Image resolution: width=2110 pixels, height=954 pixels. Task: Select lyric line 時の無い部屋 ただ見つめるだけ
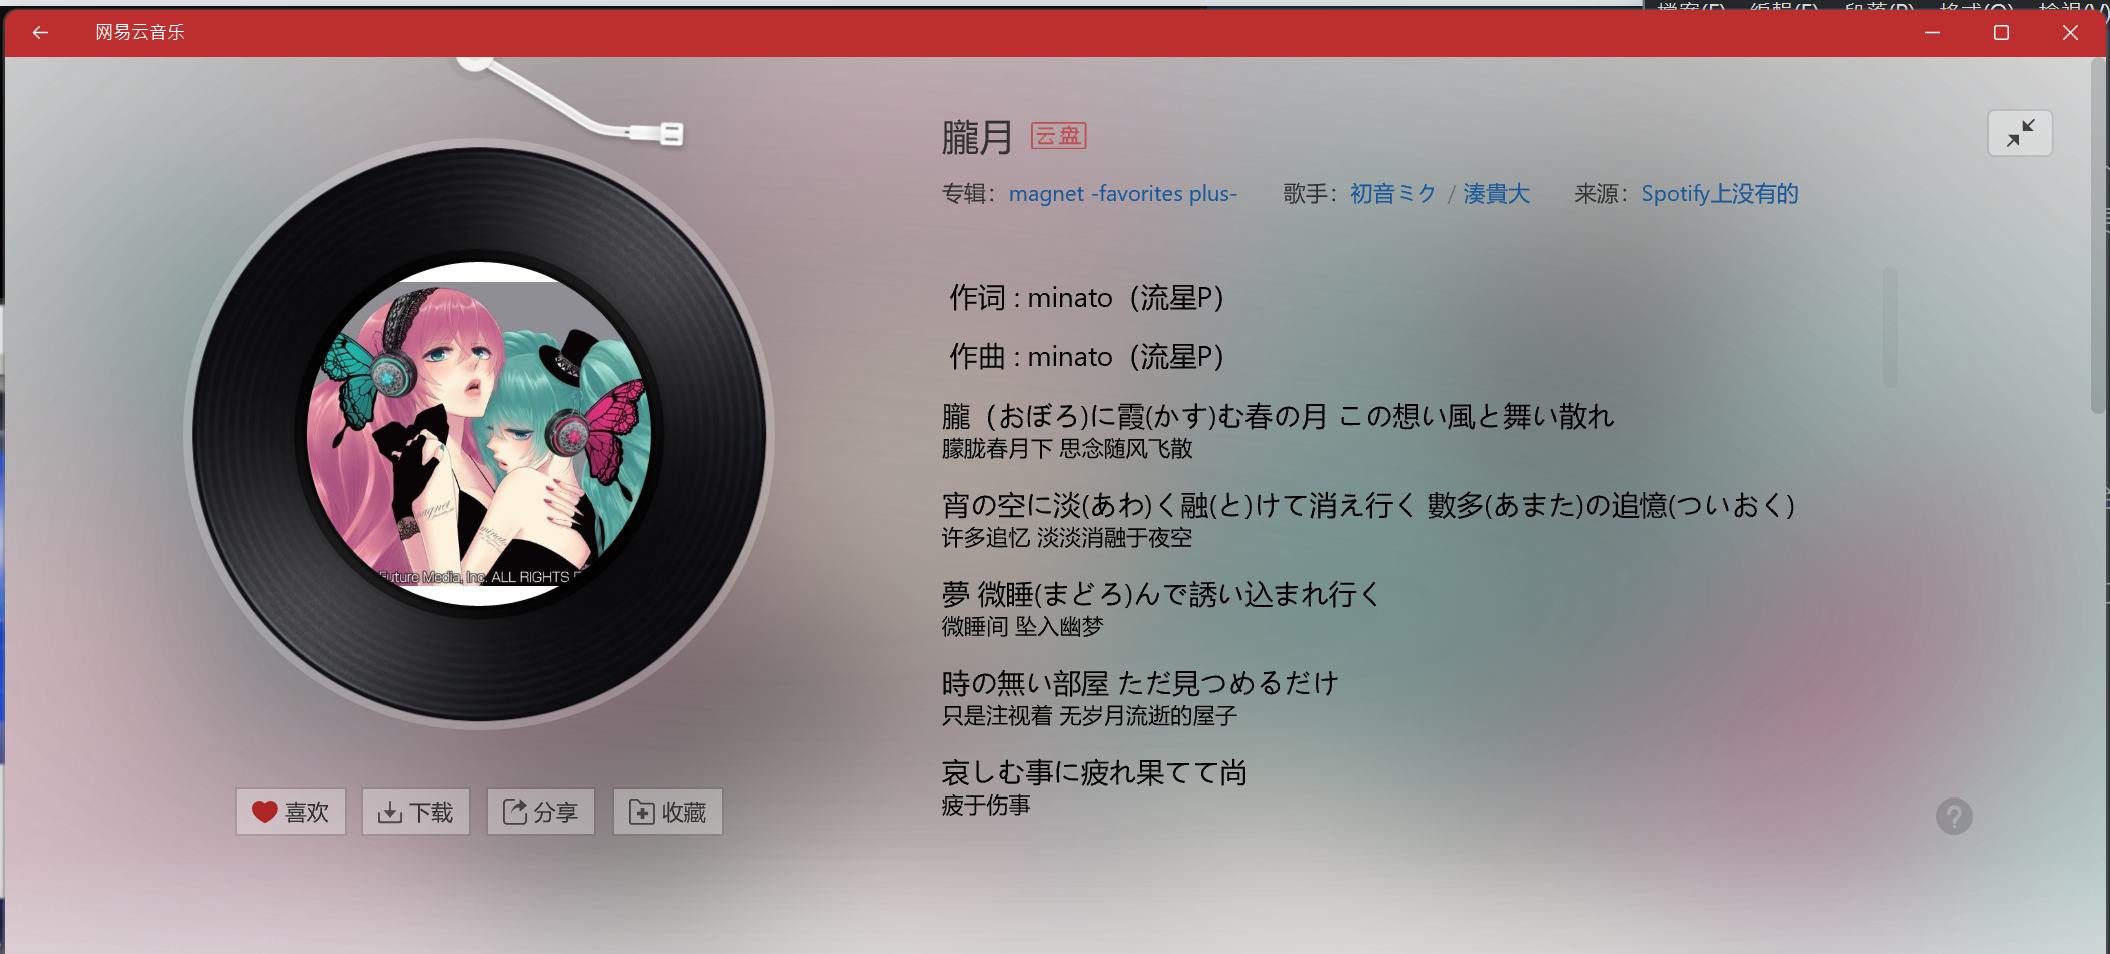tap(1140, 684)
